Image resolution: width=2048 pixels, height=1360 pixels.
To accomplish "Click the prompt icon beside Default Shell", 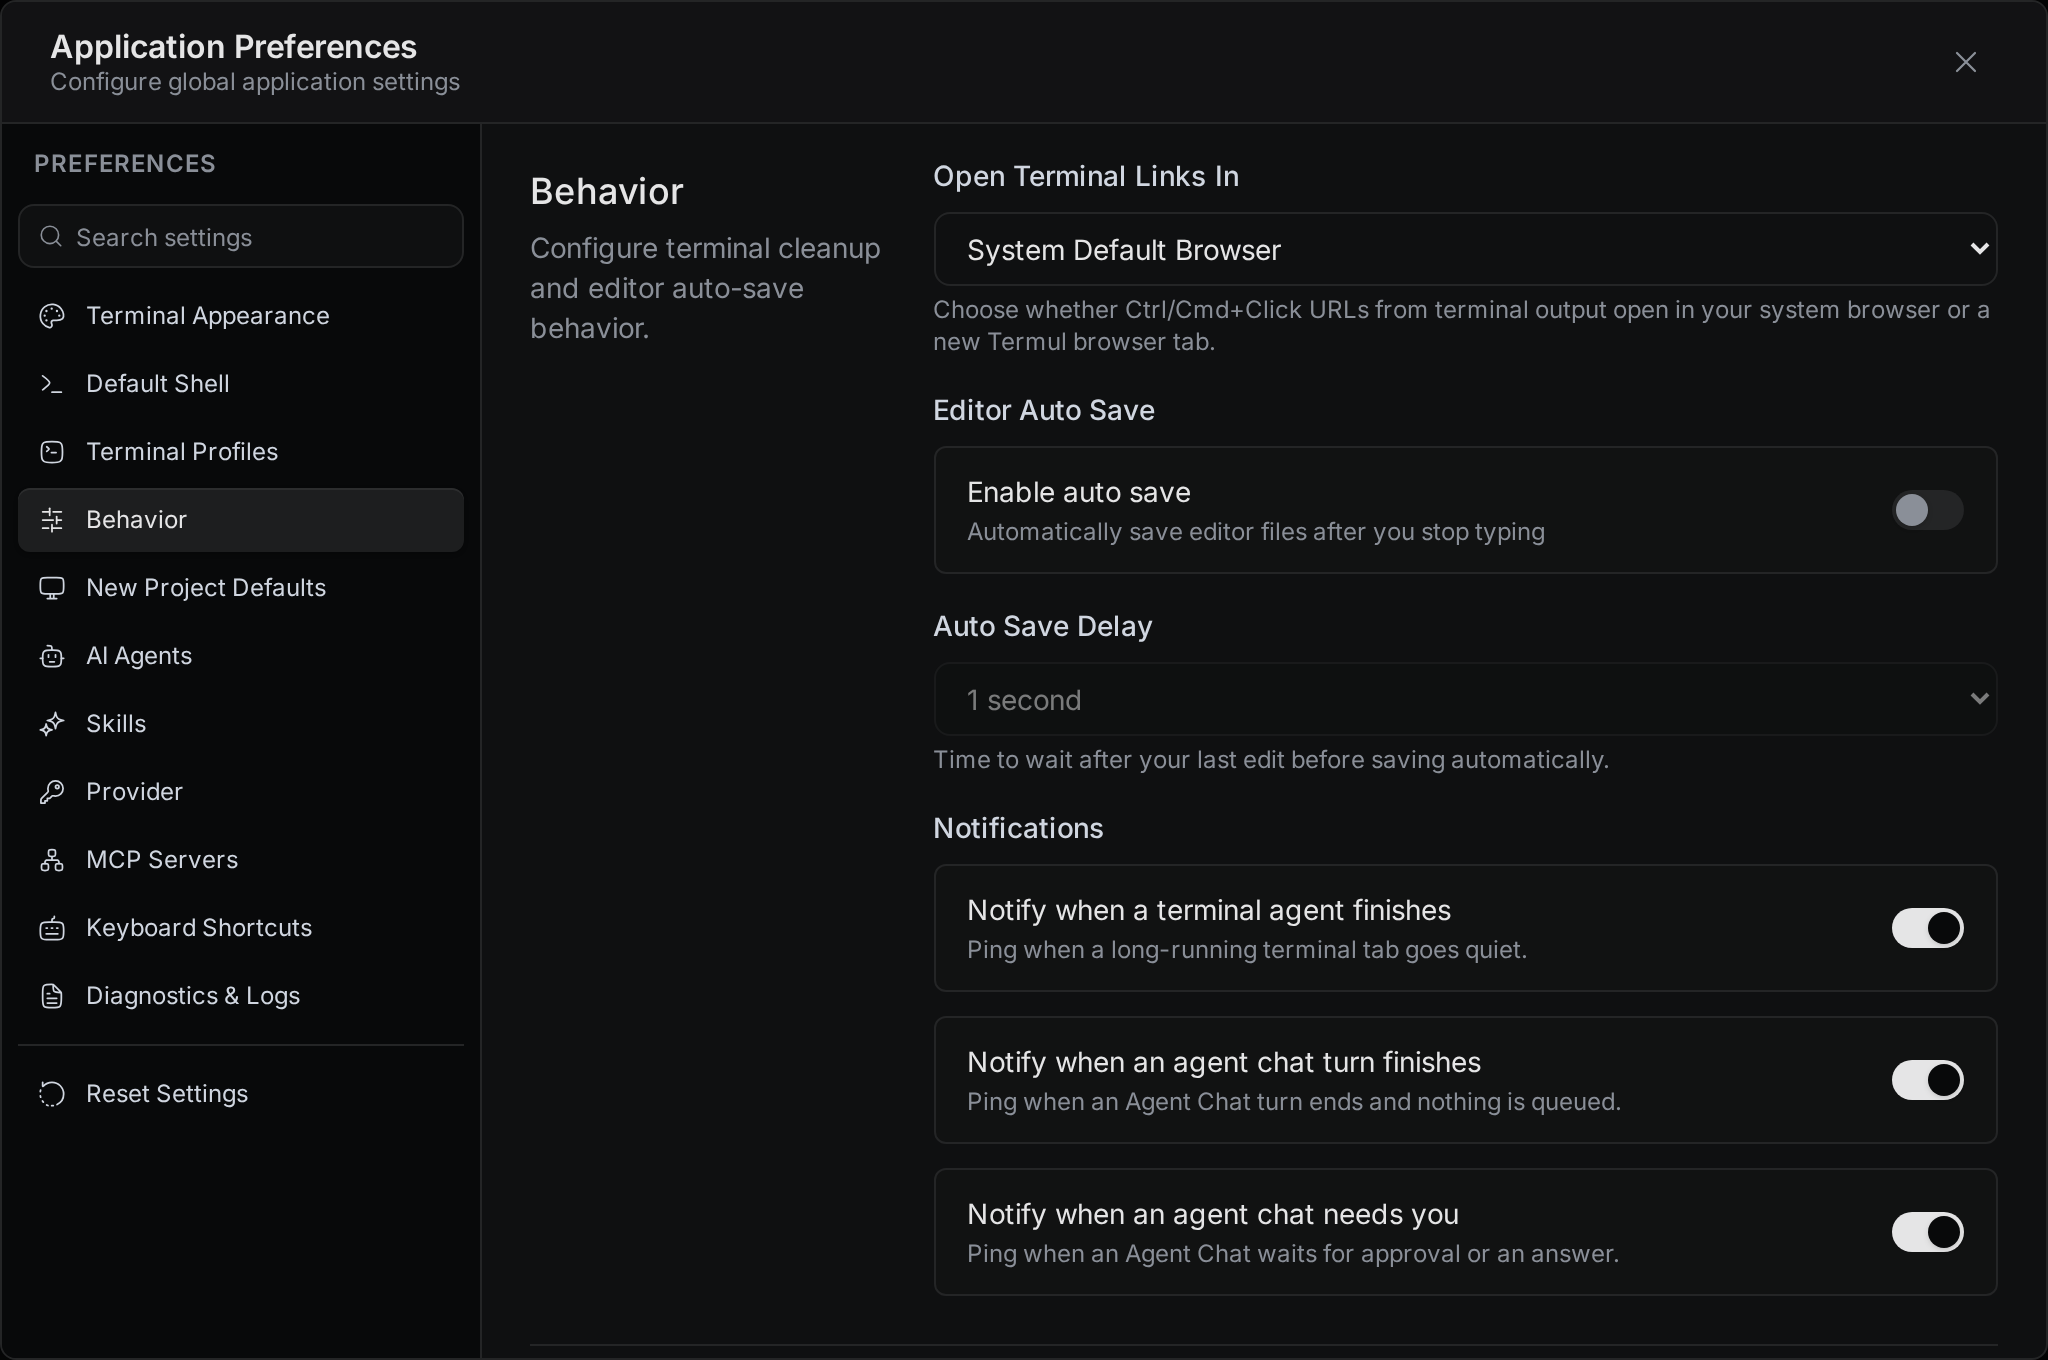I will [52, 384].
